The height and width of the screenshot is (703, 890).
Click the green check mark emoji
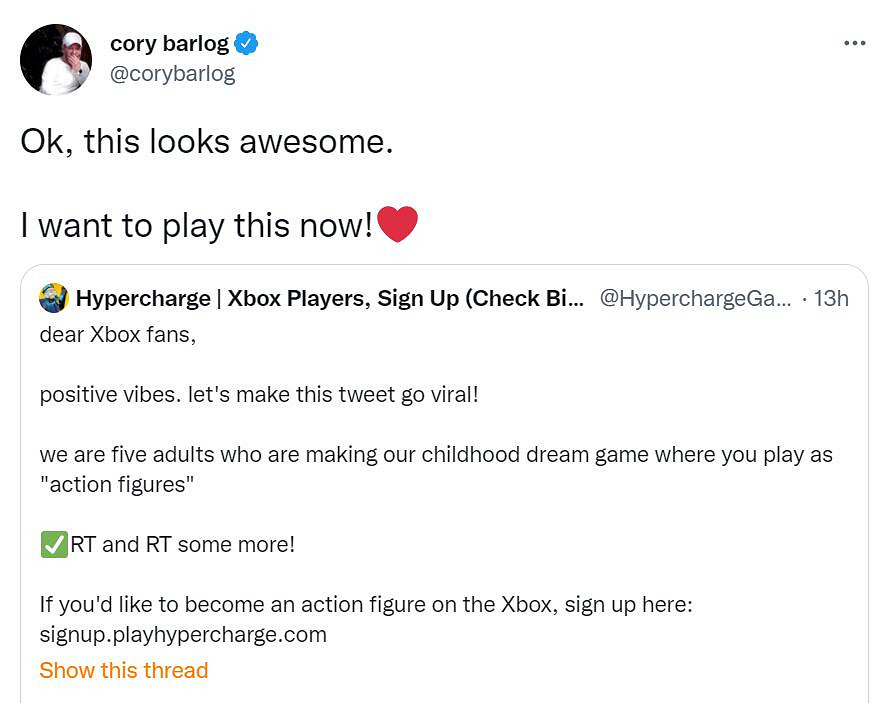(53, 545)
